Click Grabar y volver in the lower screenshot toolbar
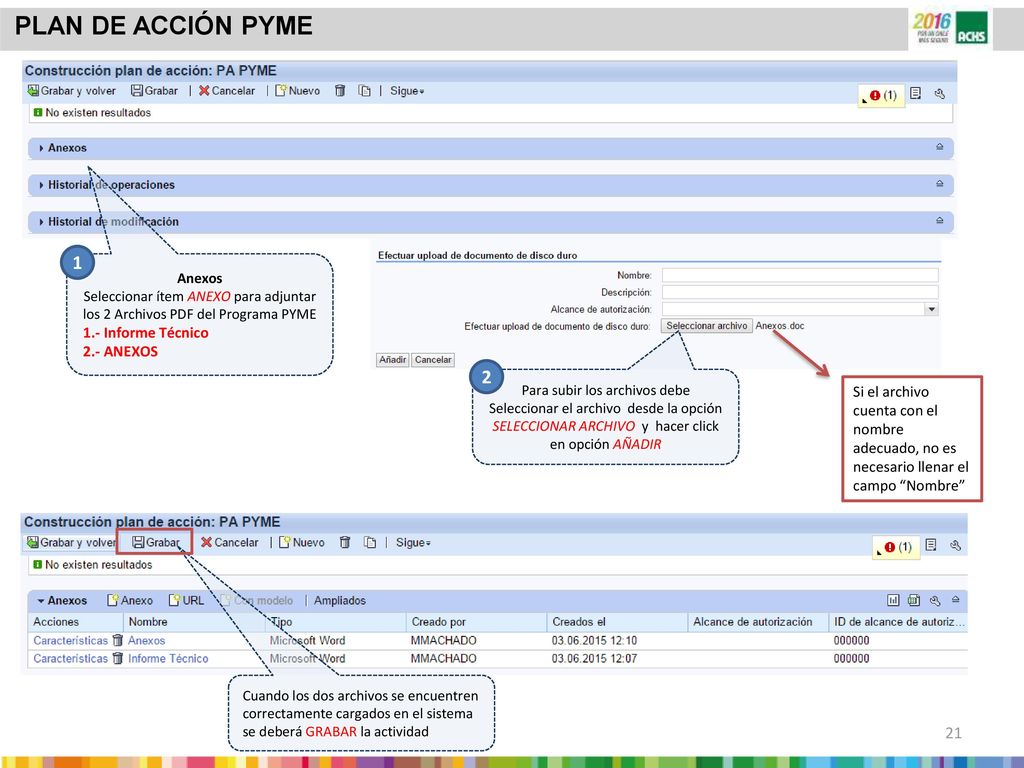Viewport: 1024px width, 768px height. (x=72, y=543)
